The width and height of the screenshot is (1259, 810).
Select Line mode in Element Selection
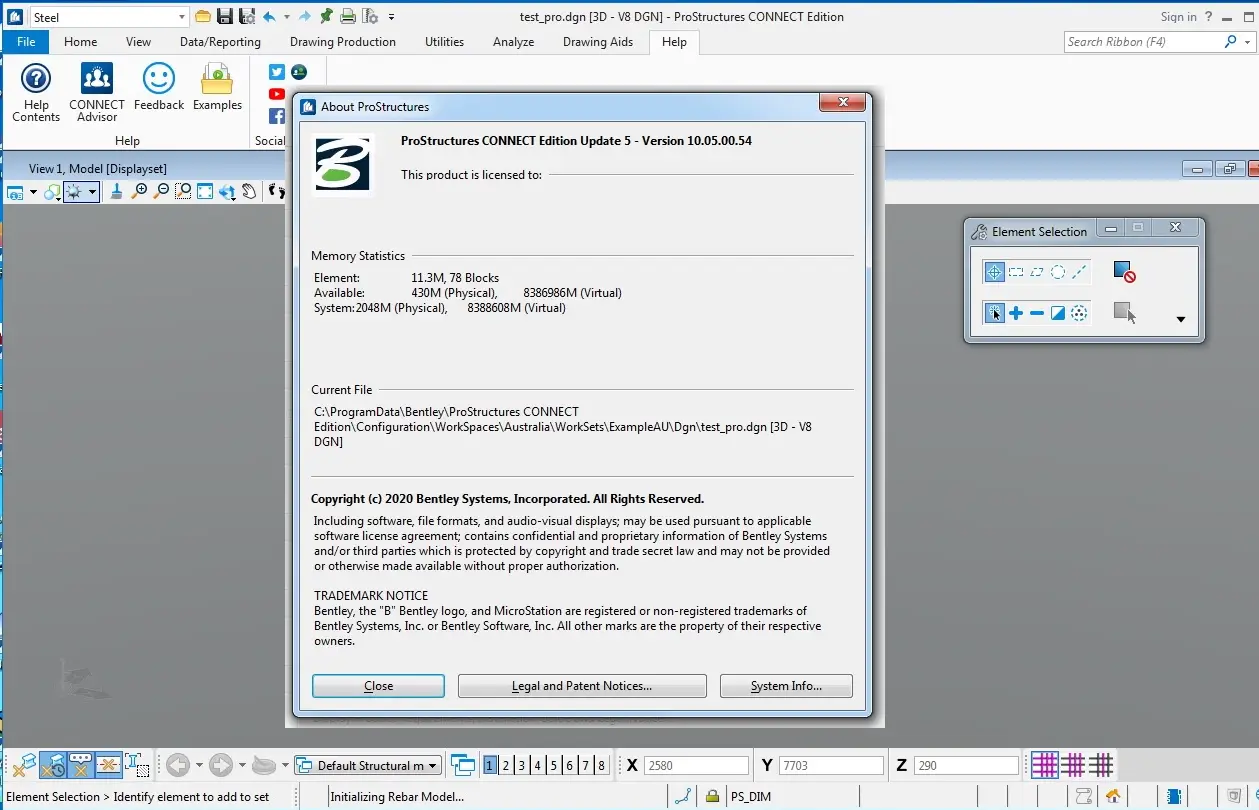click(1079, 272)
